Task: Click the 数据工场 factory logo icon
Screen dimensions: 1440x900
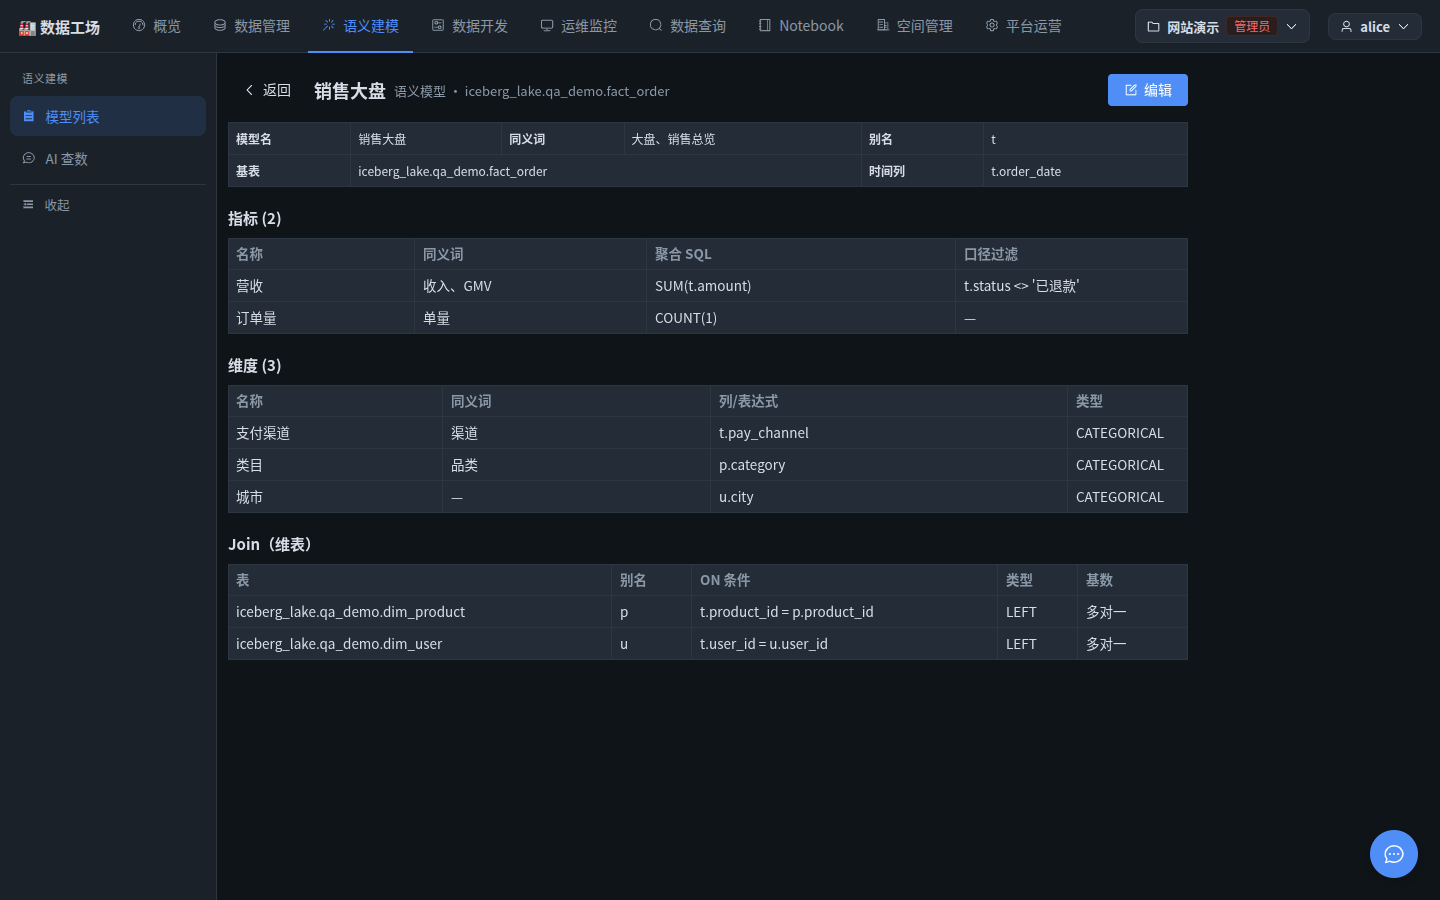Action: [x=27, y=27]
